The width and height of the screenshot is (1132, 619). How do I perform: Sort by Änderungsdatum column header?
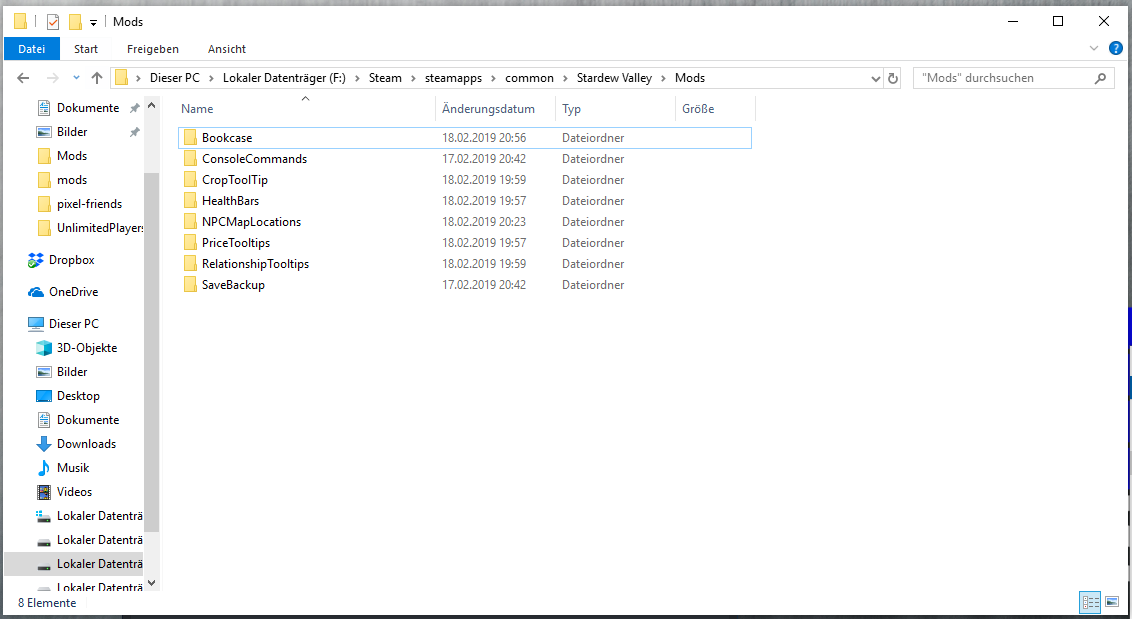(489, 109)
